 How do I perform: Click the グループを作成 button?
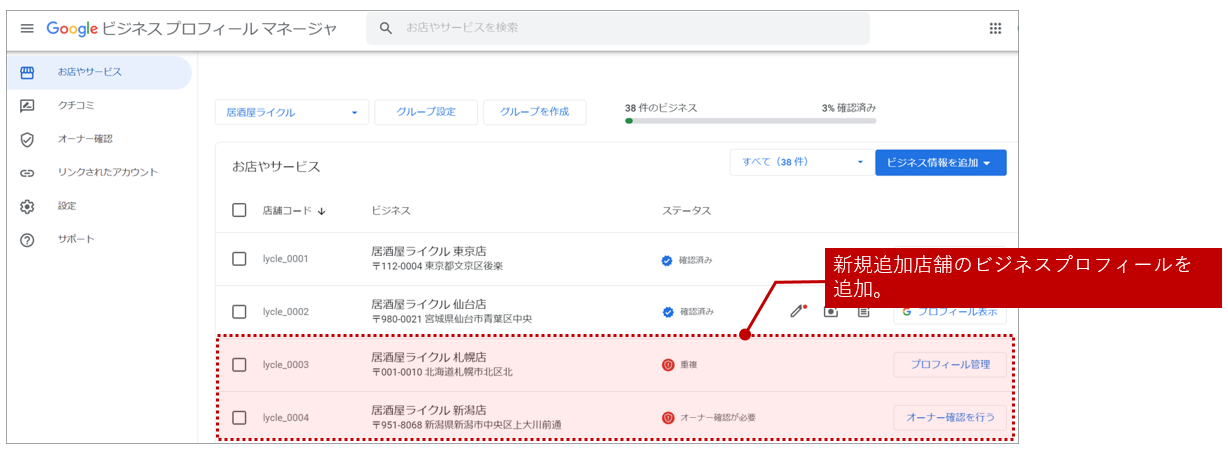pyautogui.click(x=534, y=112)
